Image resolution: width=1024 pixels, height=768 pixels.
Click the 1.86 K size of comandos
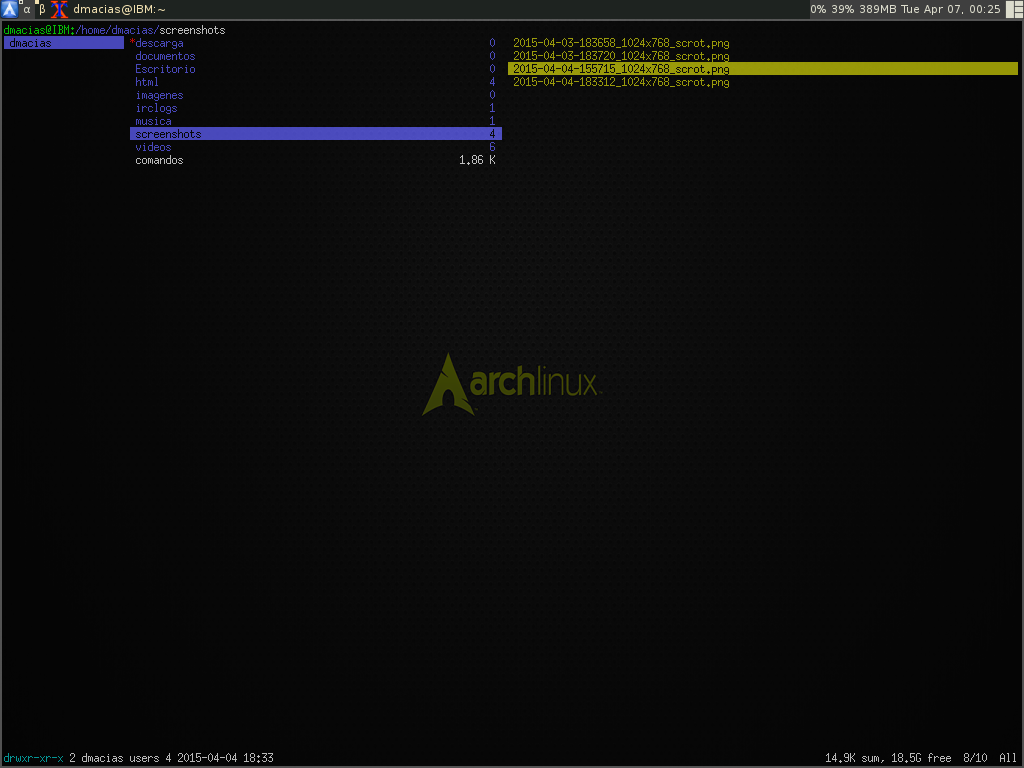click(x=477, y=161)
